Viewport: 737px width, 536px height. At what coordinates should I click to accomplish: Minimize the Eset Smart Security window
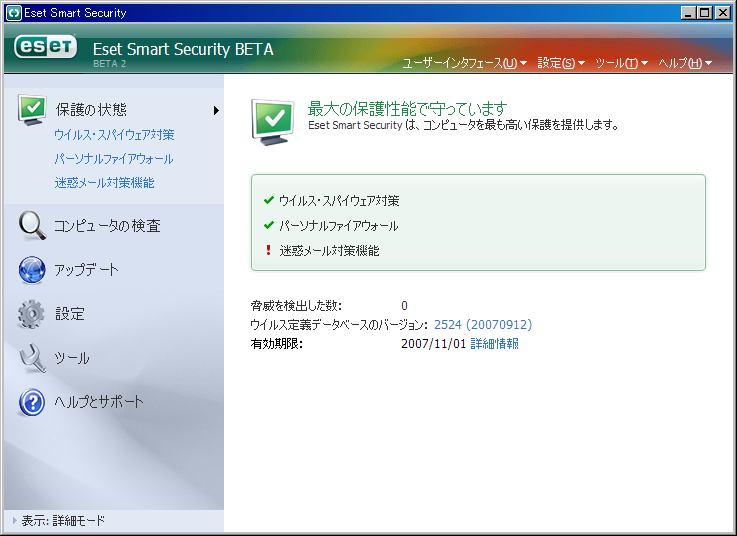click(688, 13)
